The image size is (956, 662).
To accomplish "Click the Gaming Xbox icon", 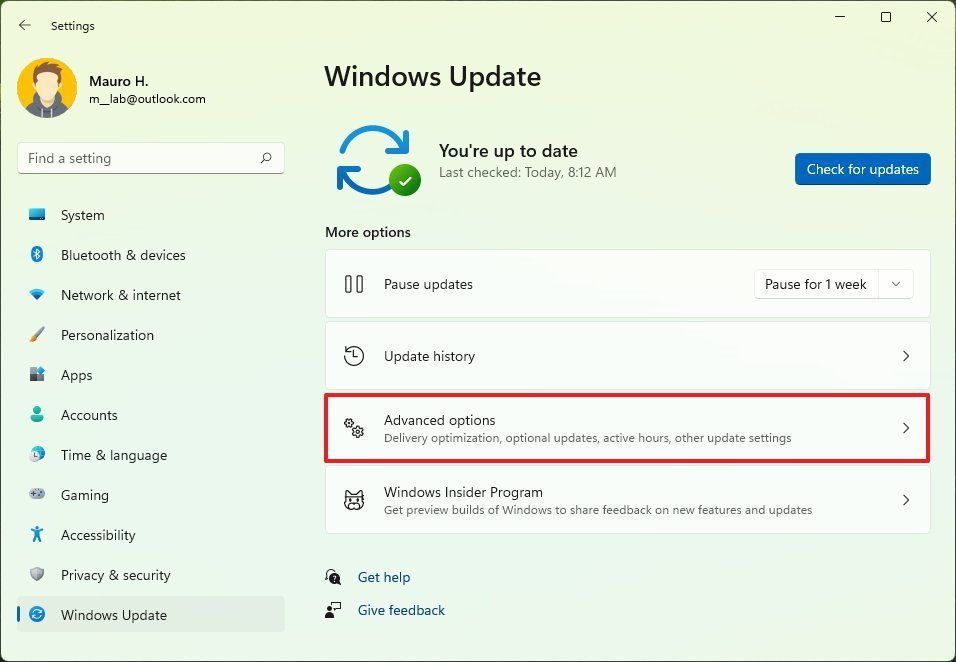I will tap(37, 495).
